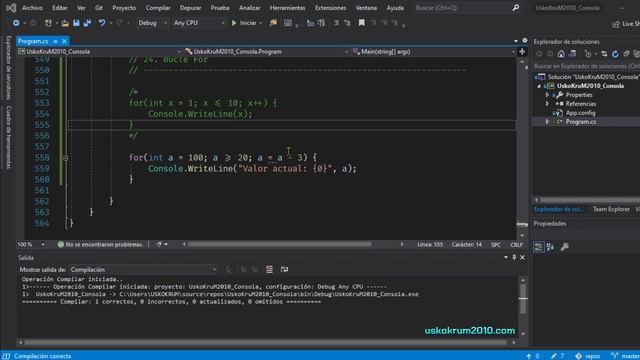Click the editor horizontal scrollbar
Screen dimensions: 640x360
pyautogui.click(x=280, y=244)
